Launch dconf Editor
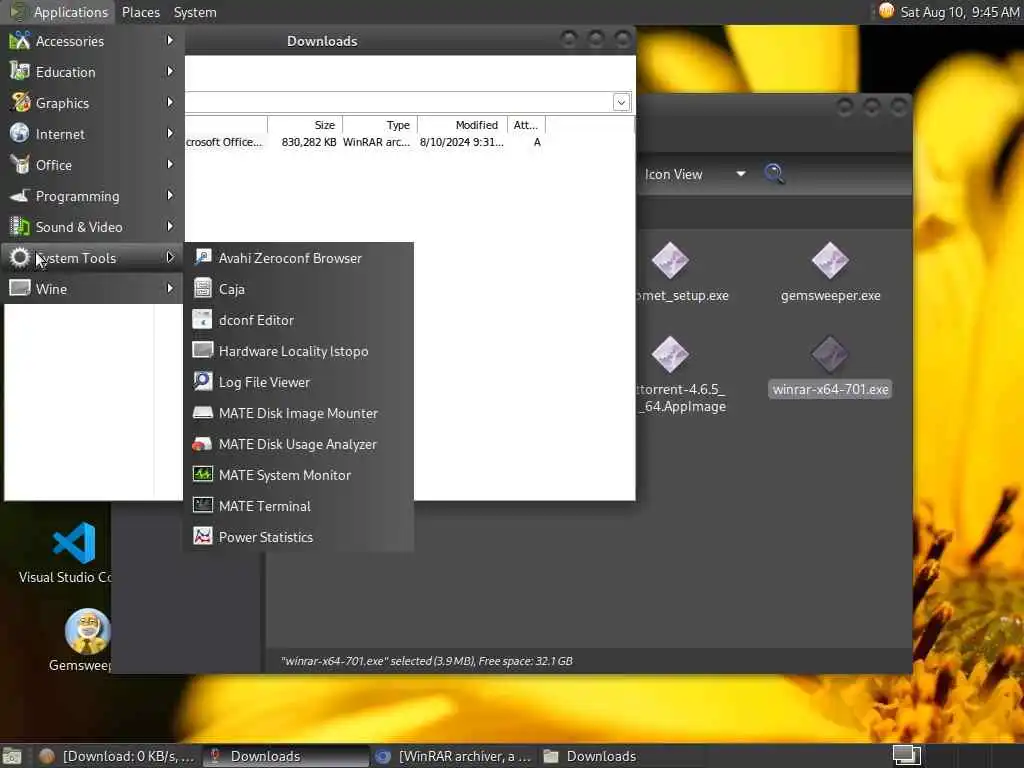1024x768 pixels. point(298,320)
